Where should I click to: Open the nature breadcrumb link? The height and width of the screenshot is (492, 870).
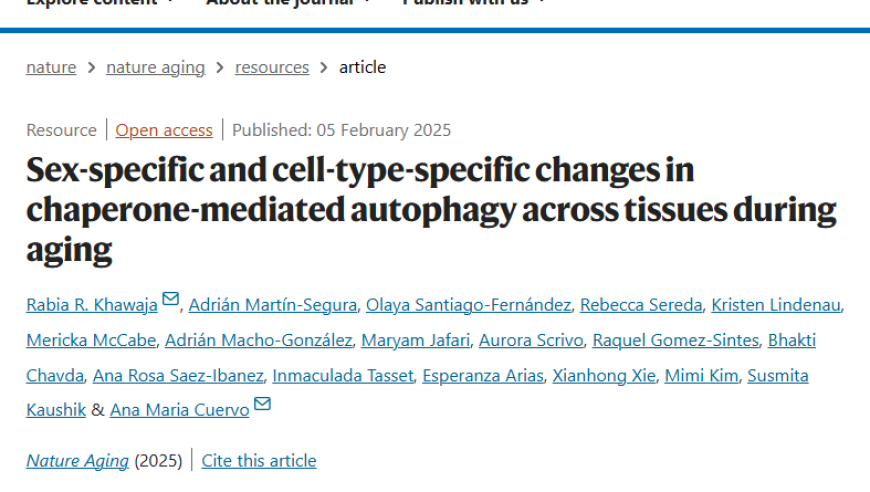tap(51, 67)
